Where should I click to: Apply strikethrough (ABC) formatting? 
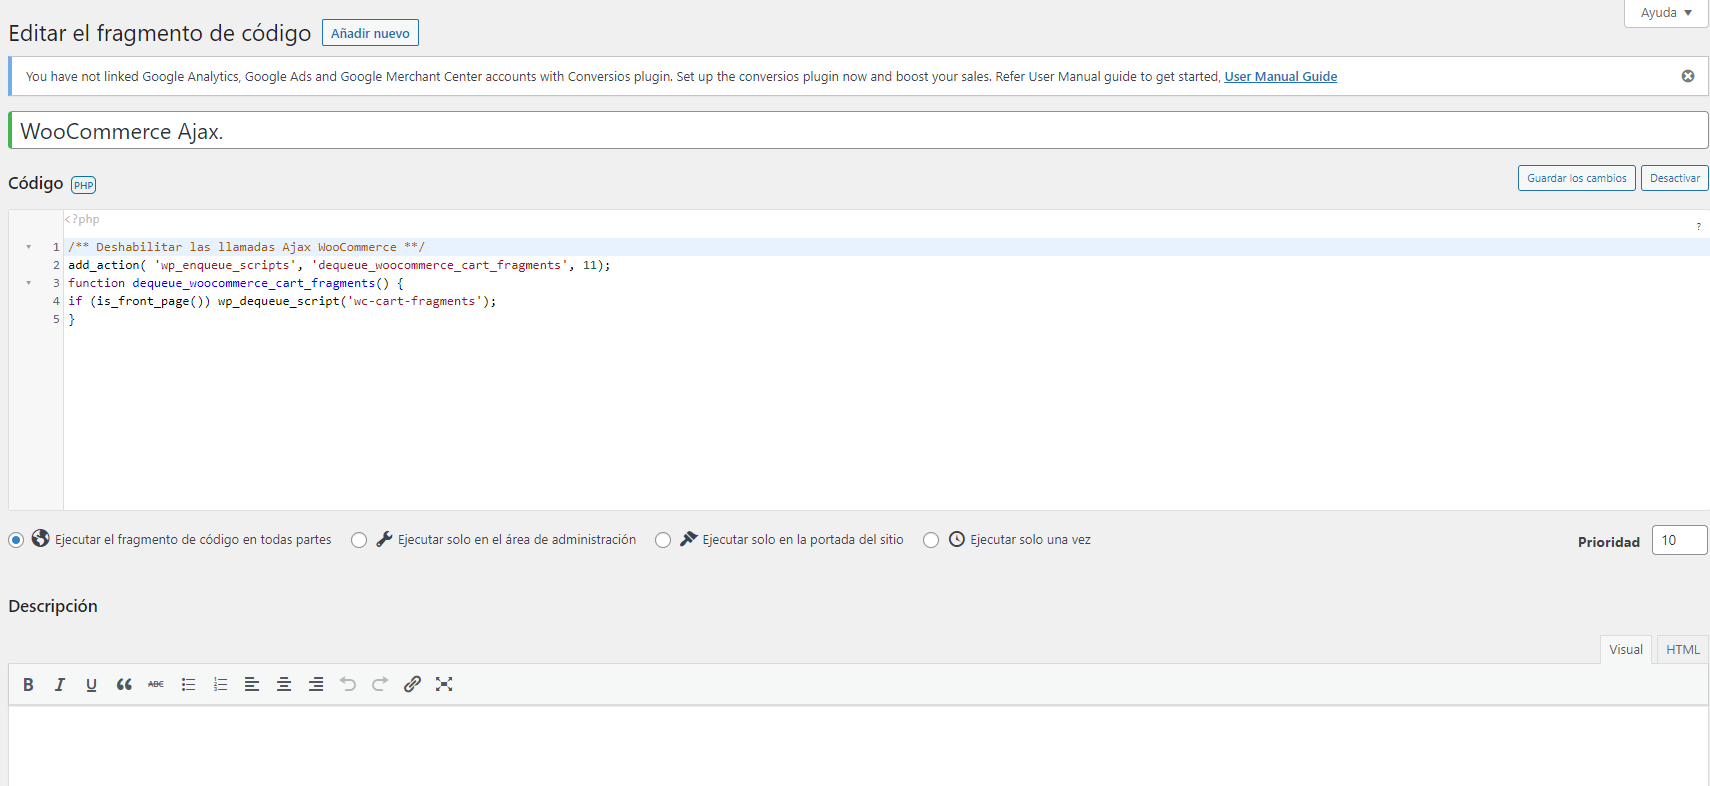(156, 685)
